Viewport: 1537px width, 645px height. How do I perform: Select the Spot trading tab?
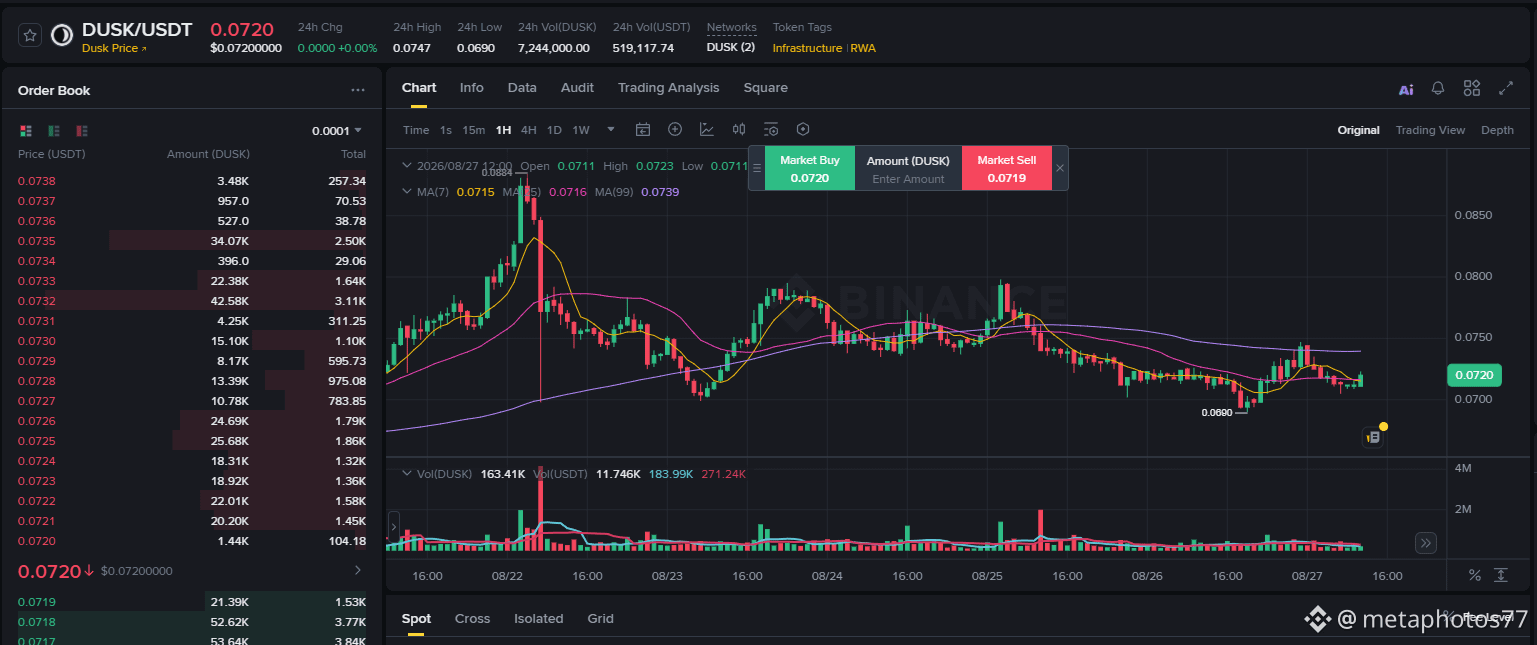pos(416,618)
